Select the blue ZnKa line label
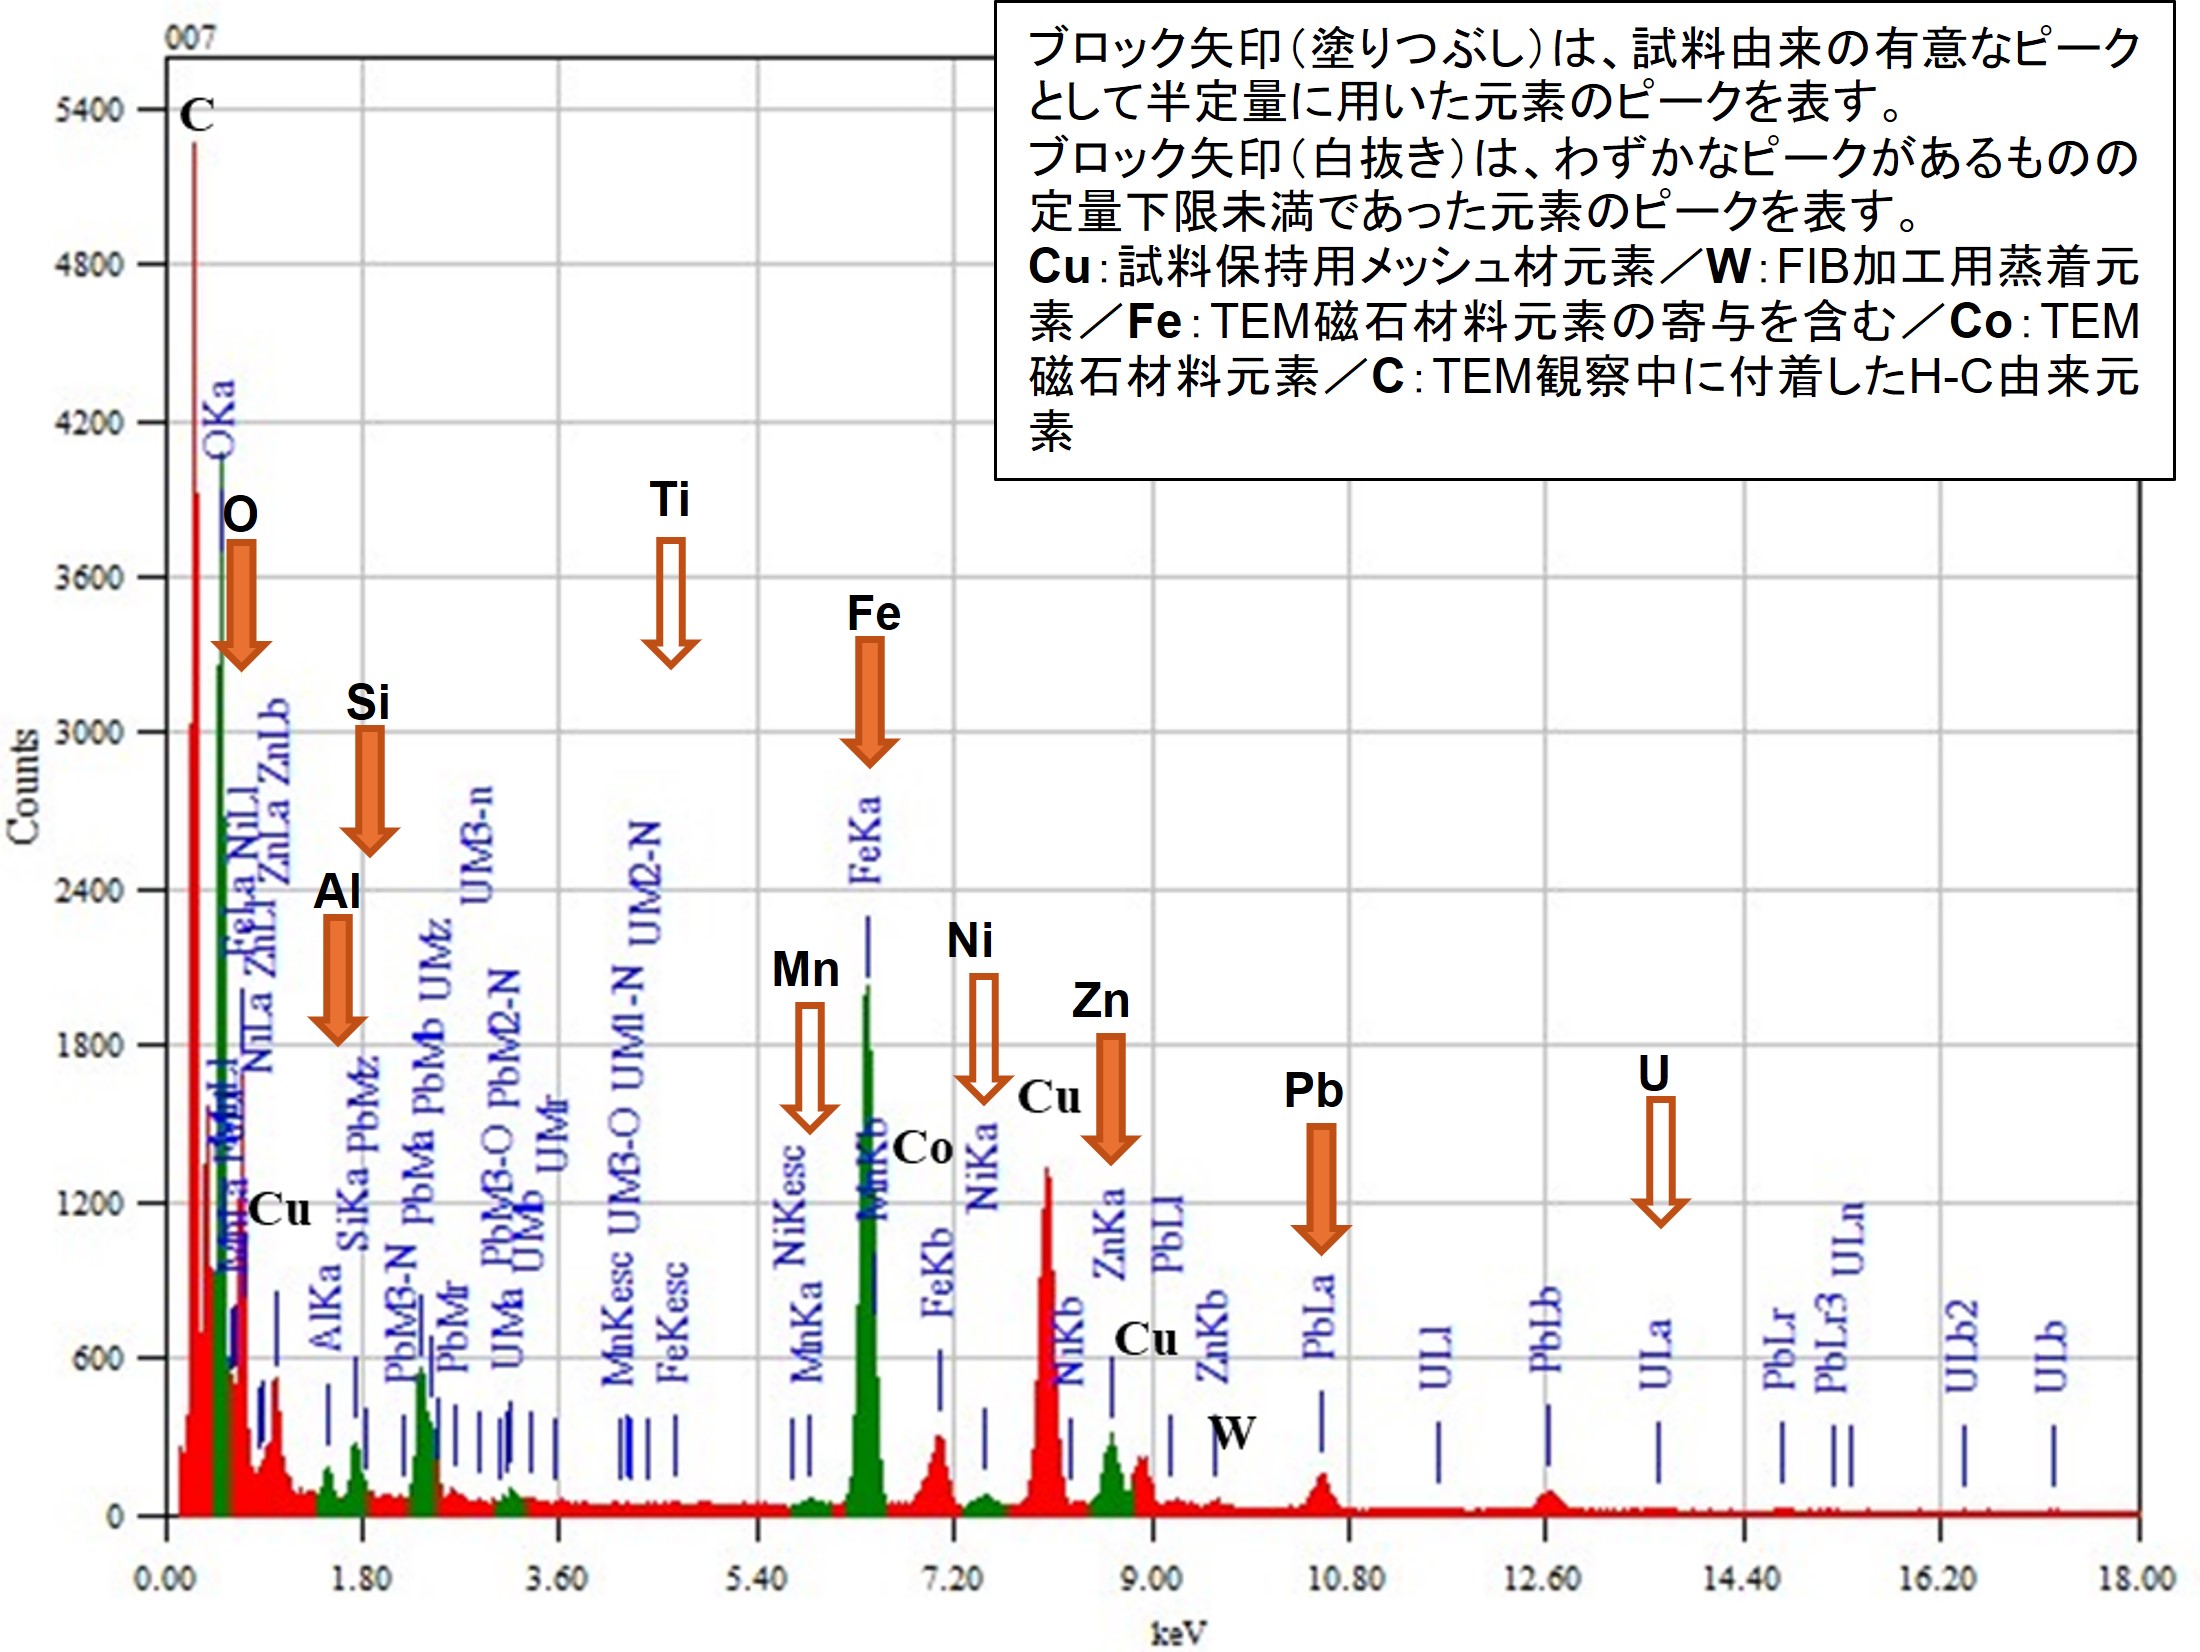This screenshot has width=2200, height=1652. [x=1108, y=1233]
